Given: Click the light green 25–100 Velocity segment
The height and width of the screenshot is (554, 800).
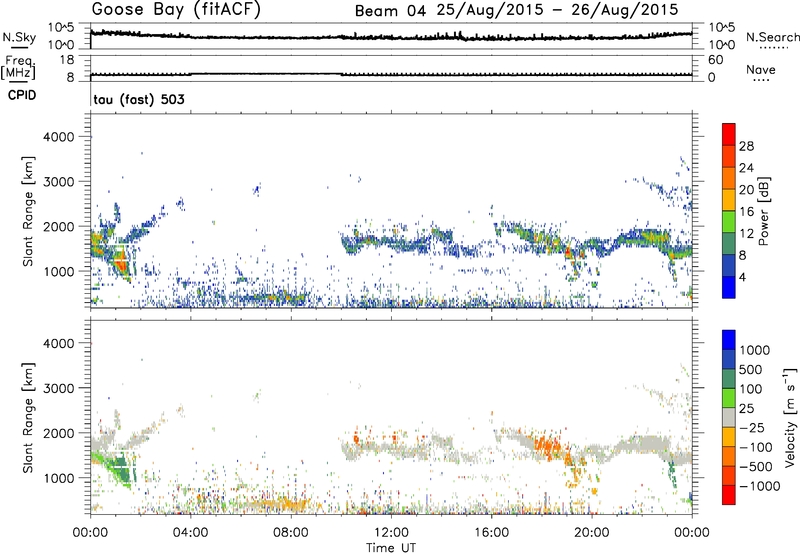Looking at the screenshot, I should tap(729, 398).
